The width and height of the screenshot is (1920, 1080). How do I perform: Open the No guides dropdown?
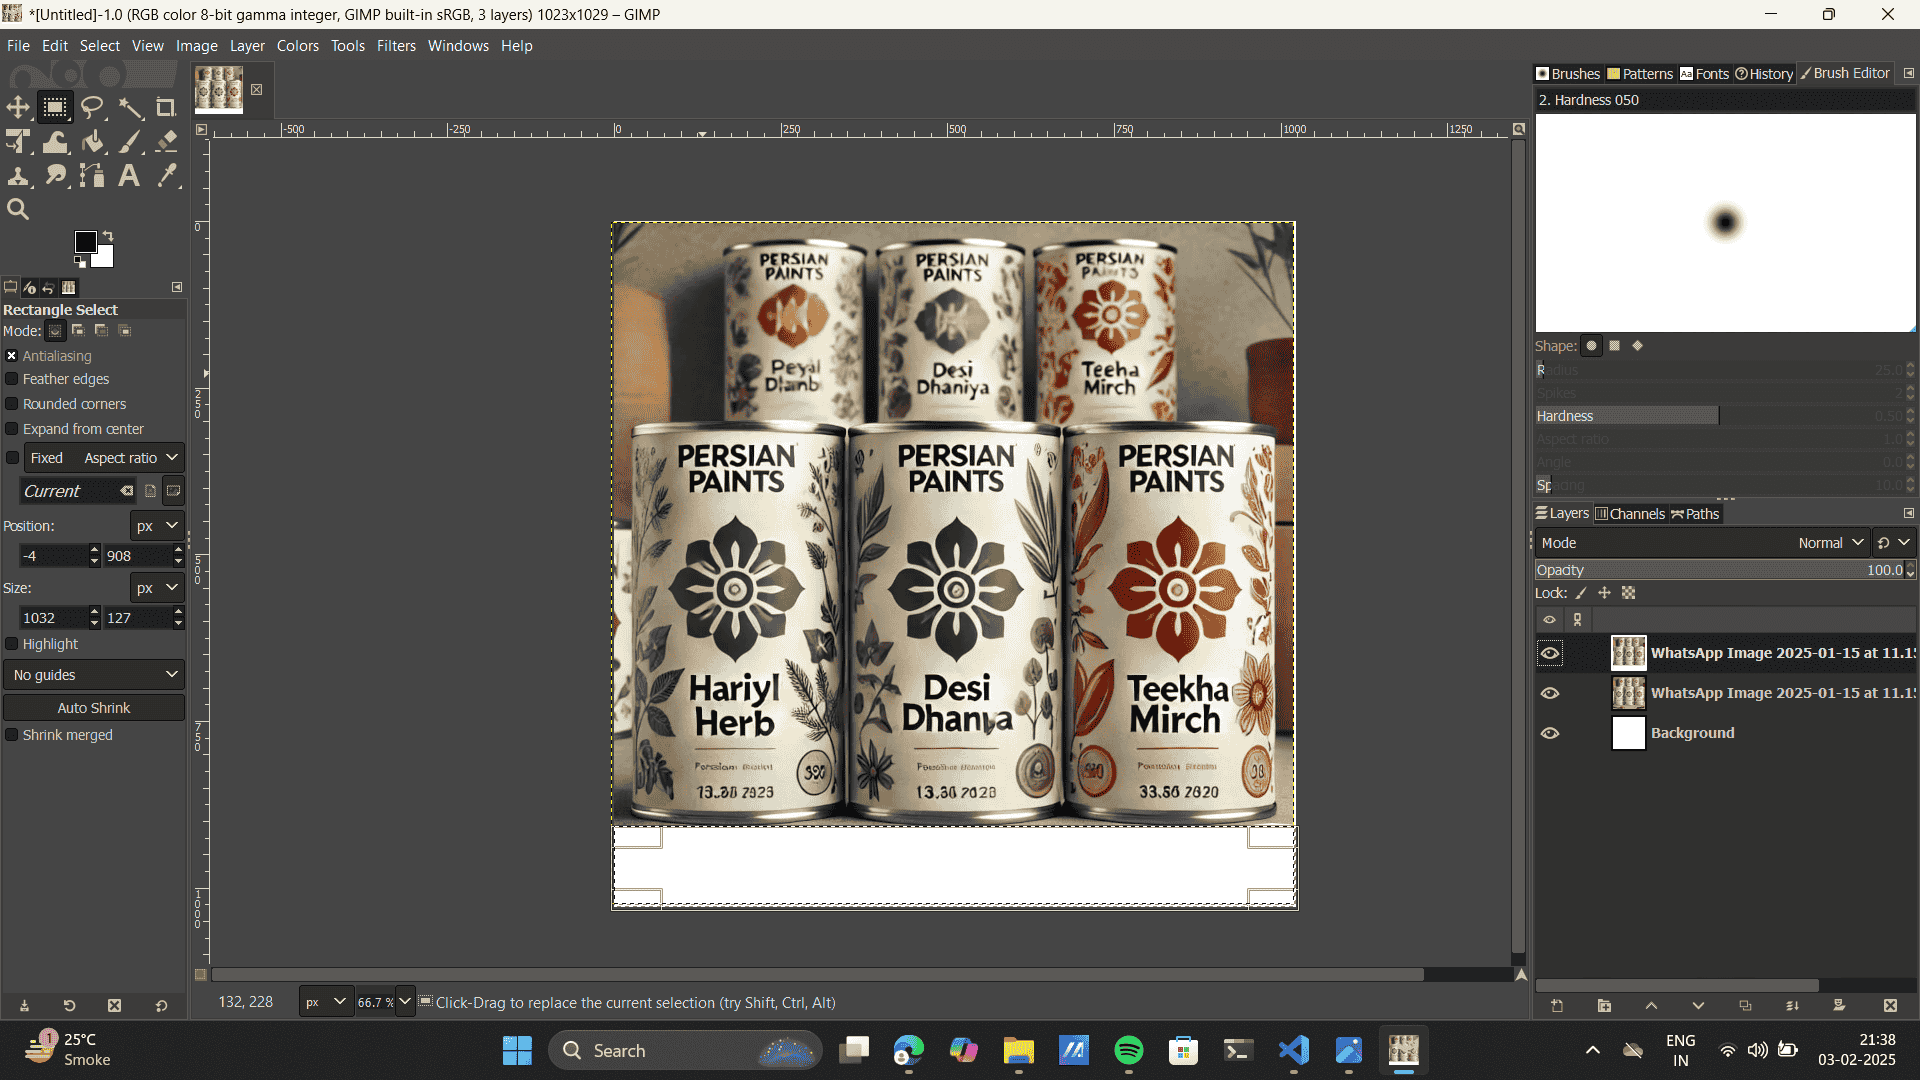coord(94,675)
